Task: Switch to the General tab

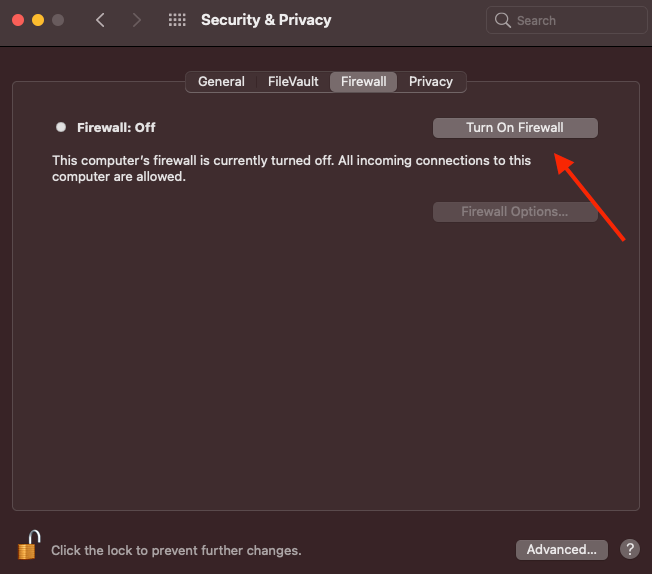Action: click(221, 82)
